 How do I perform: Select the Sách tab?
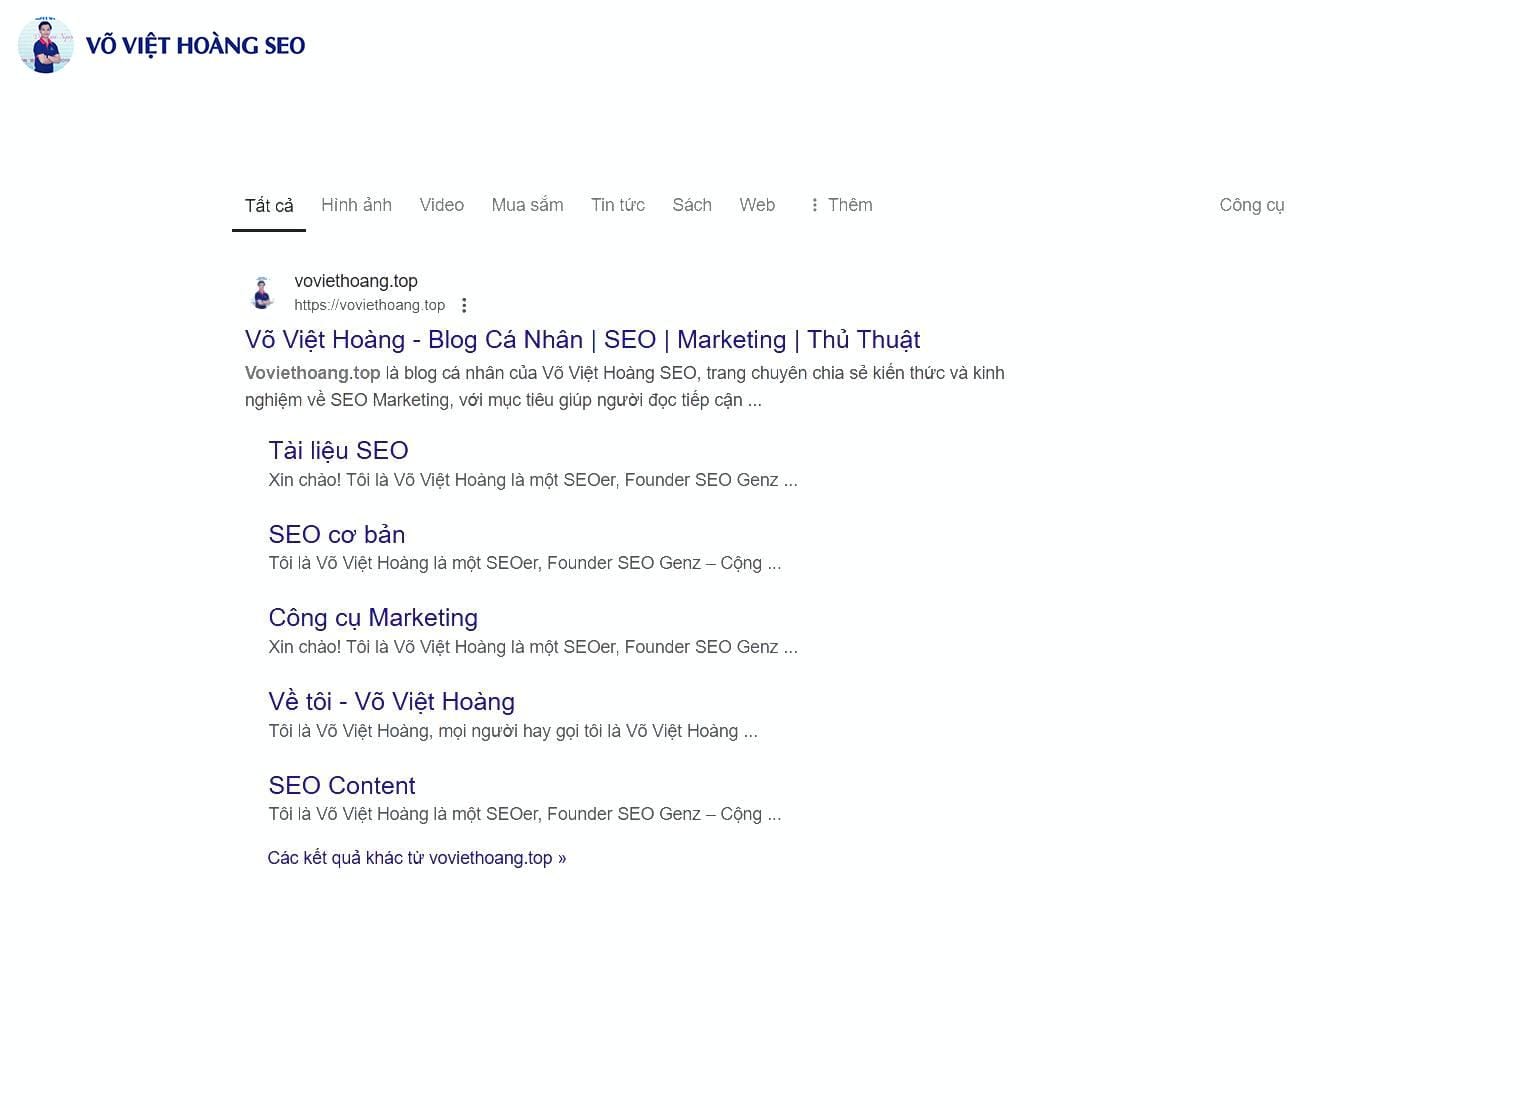coord(692,205)
